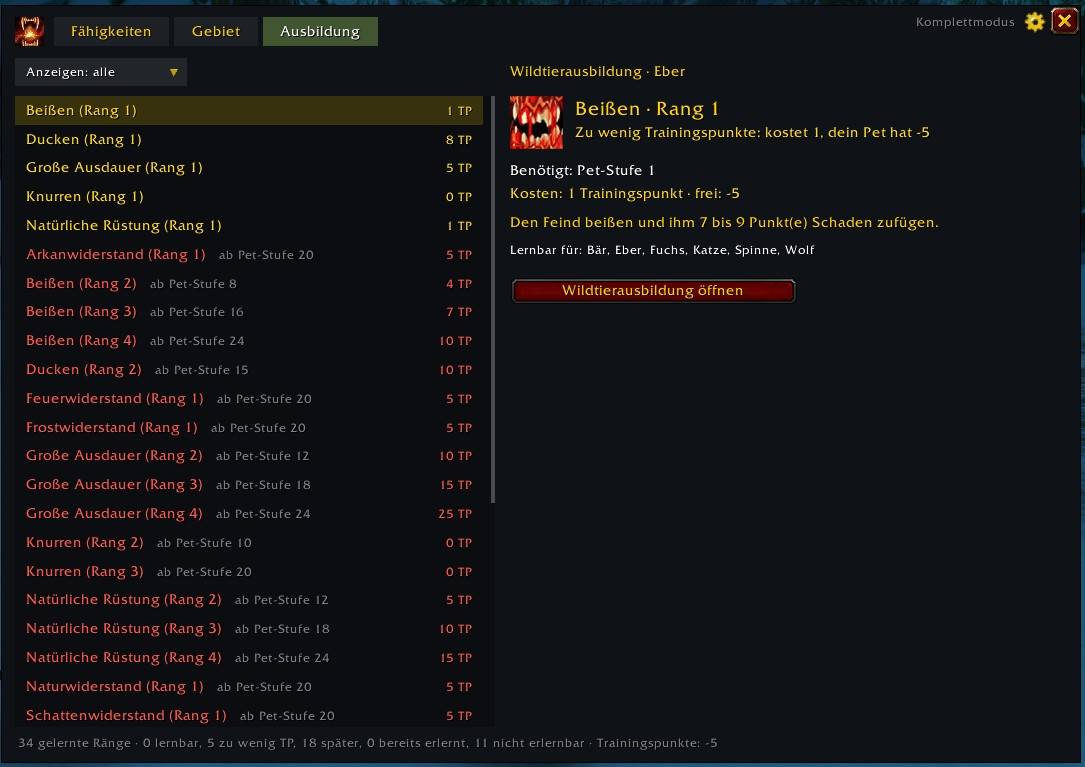The height and width of the screenshot is (767, 1085).
Task: Click the learned ranks summary status line
Action: point(368,743)
